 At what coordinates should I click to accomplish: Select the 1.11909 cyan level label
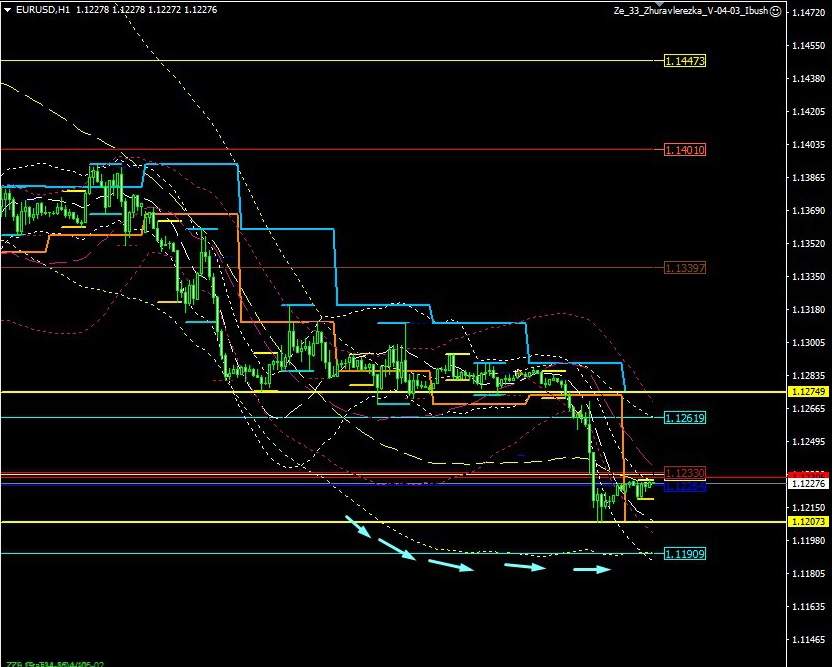pyautogui.click(x=685, y=553)
